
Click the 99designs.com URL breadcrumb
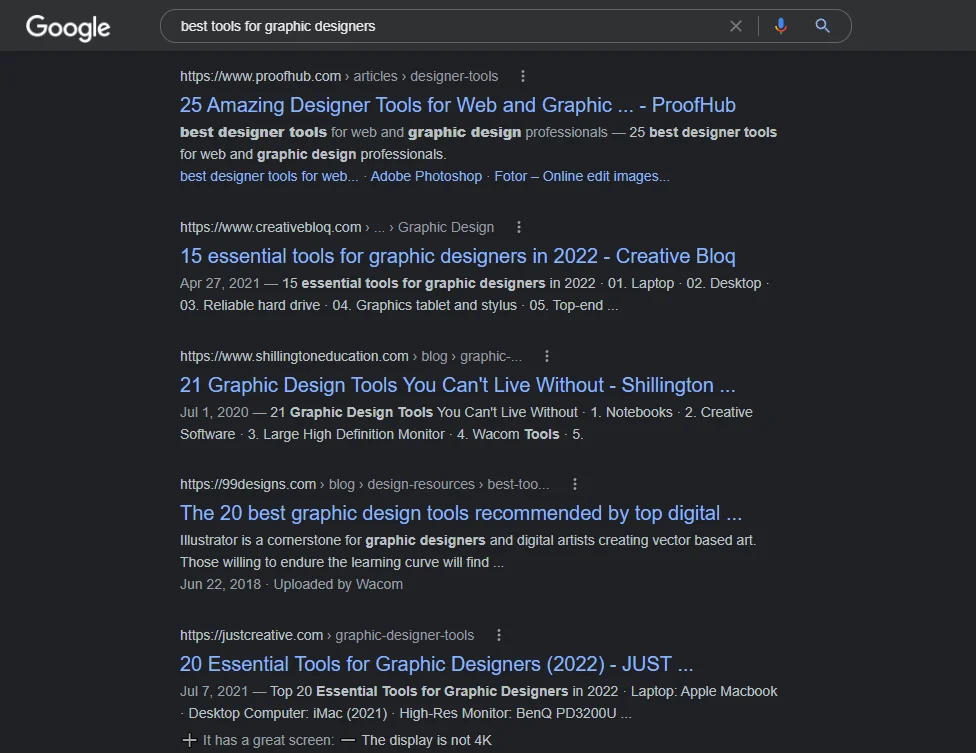point(248,484)
